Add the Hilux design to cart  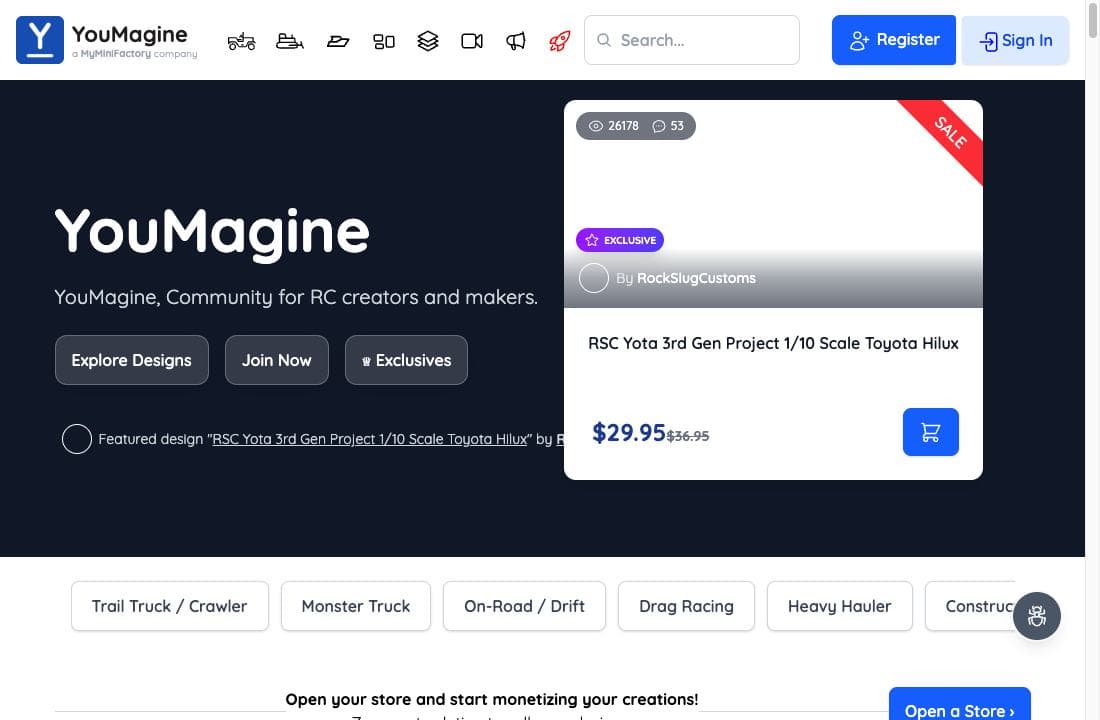click(x=930, y=432)
